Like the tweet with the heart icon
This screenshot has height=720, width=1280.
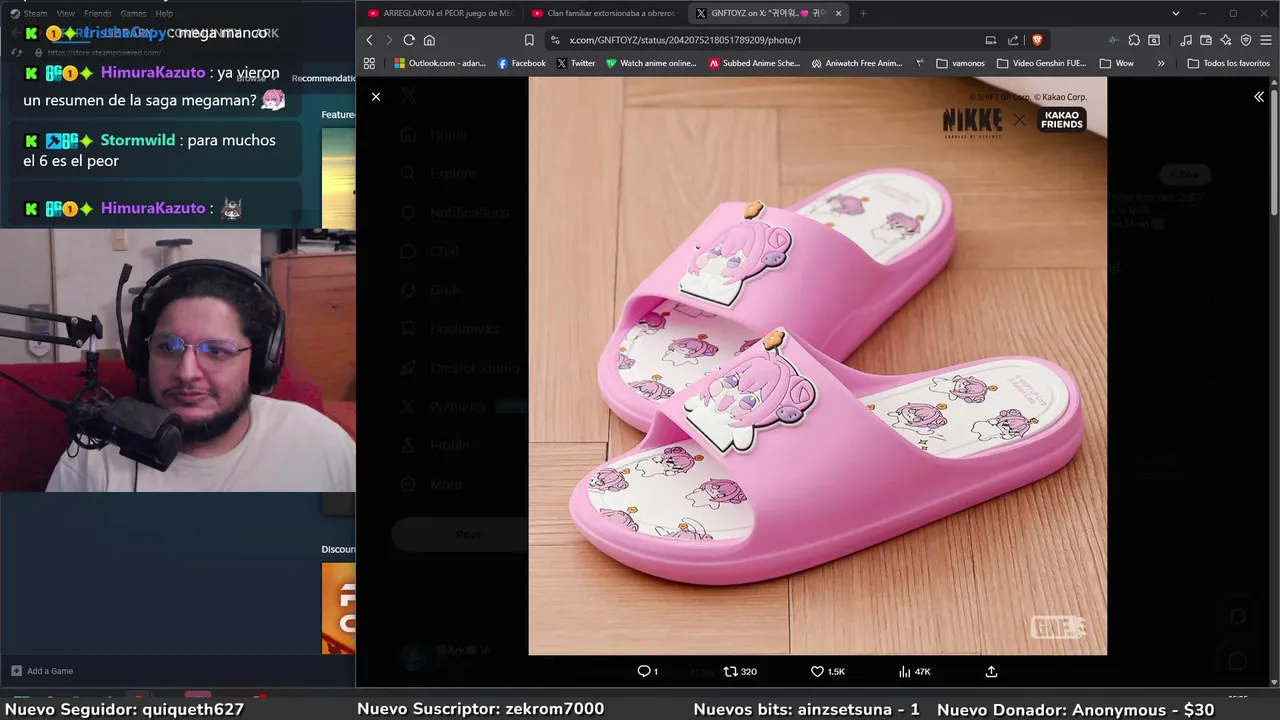pyautogui.click(x=828, y=671)
